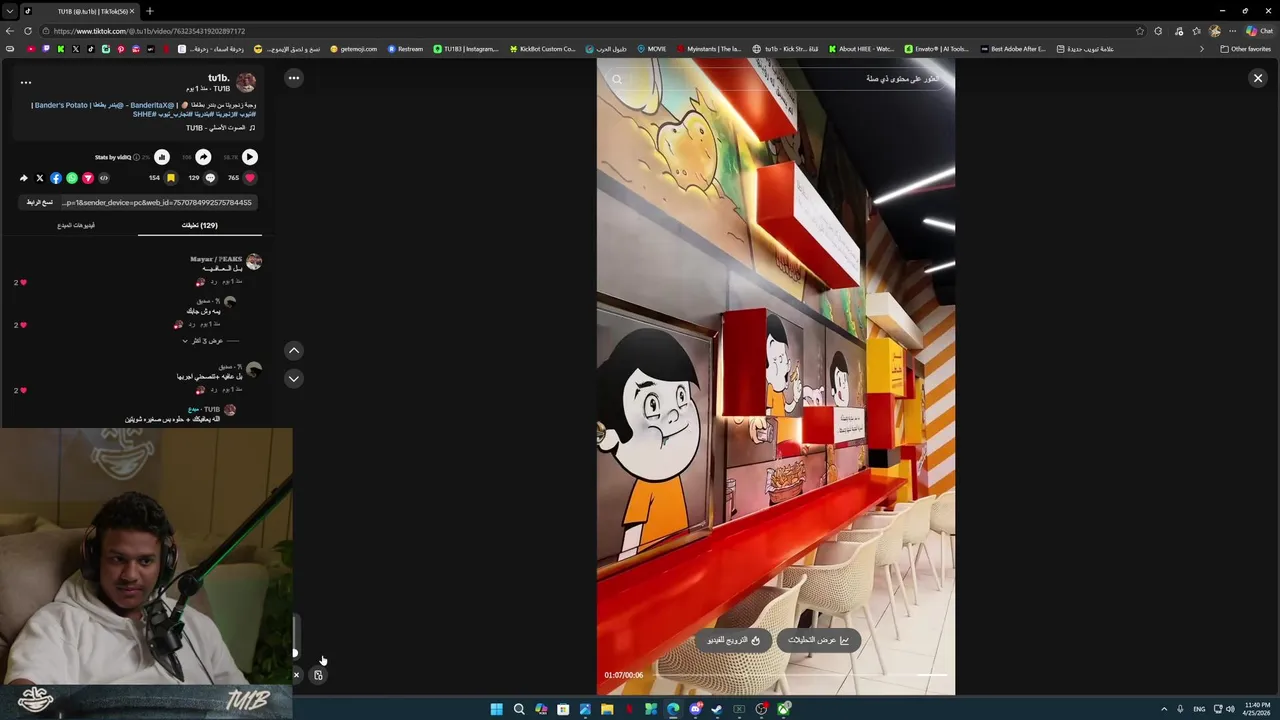Switch to comments (129) tab
The image size is (1280, 720).
point(200,225)
